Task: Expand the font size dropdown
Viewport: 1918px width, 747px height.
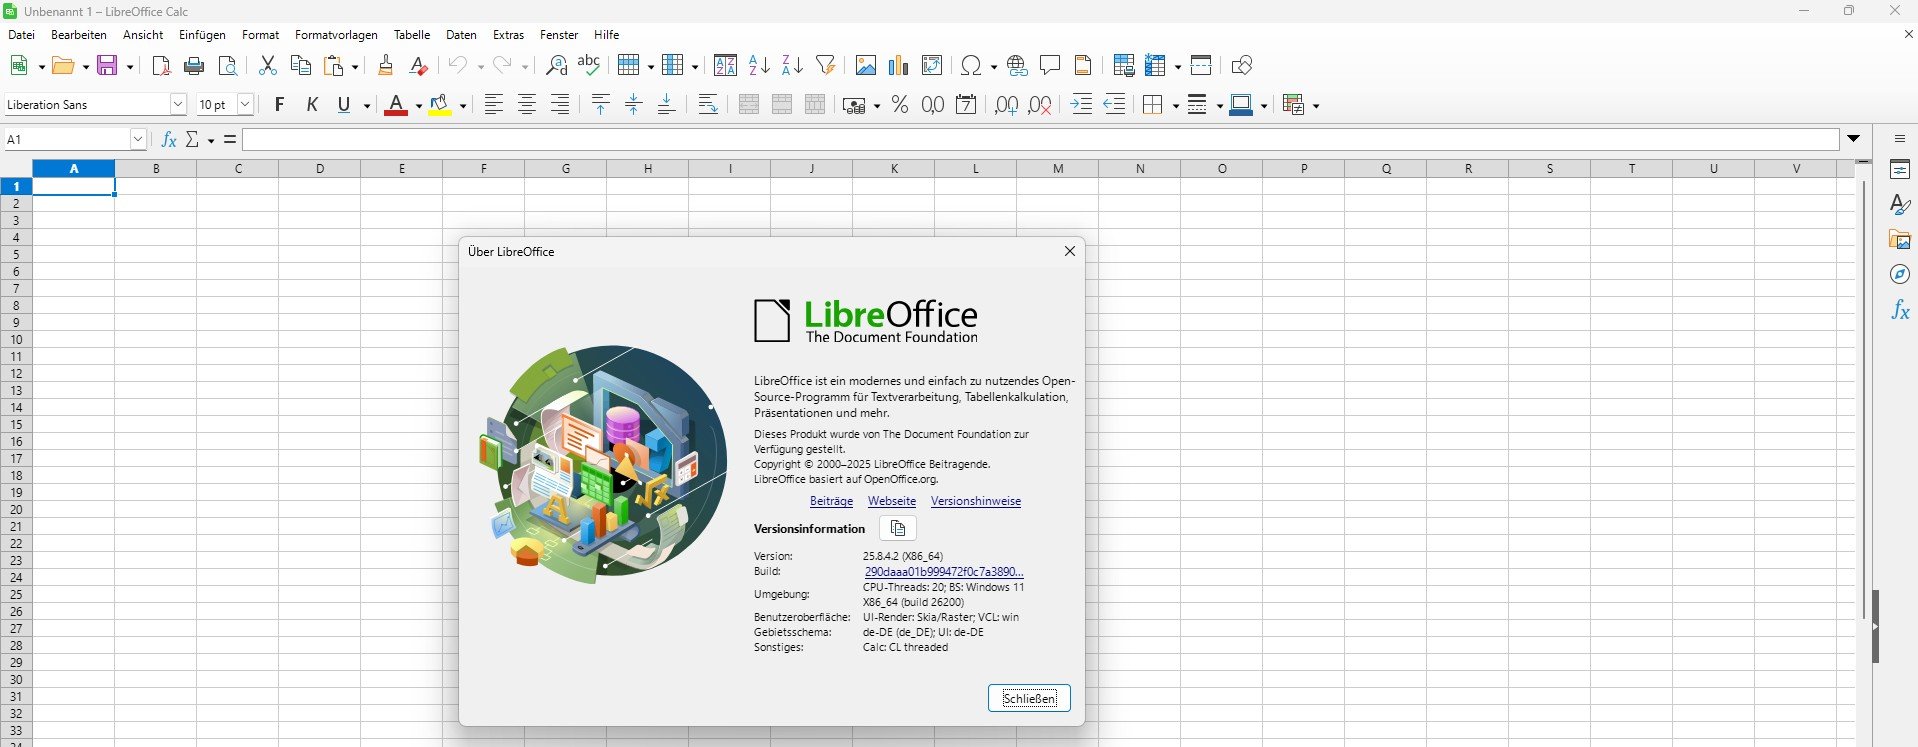Action: (x=245, y=104)
